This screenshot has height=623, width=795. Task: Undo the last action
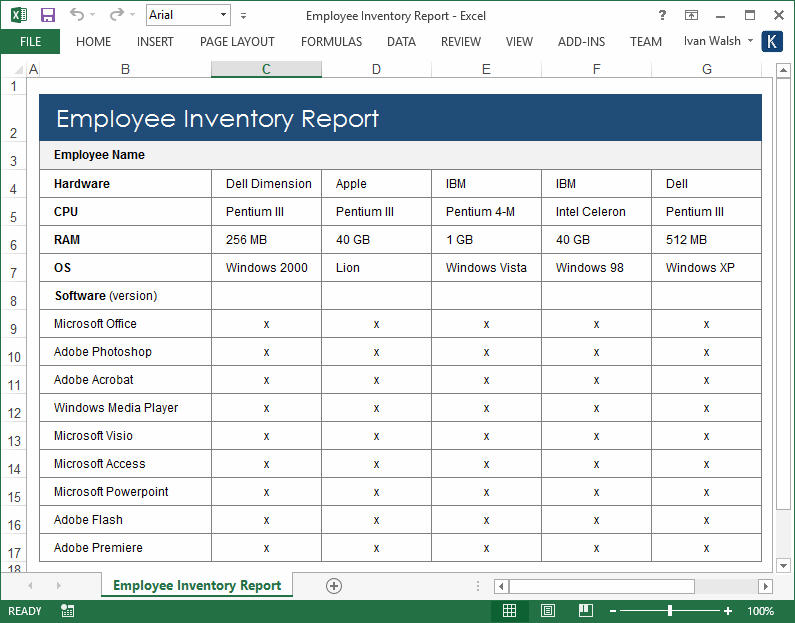pos(77,15)
